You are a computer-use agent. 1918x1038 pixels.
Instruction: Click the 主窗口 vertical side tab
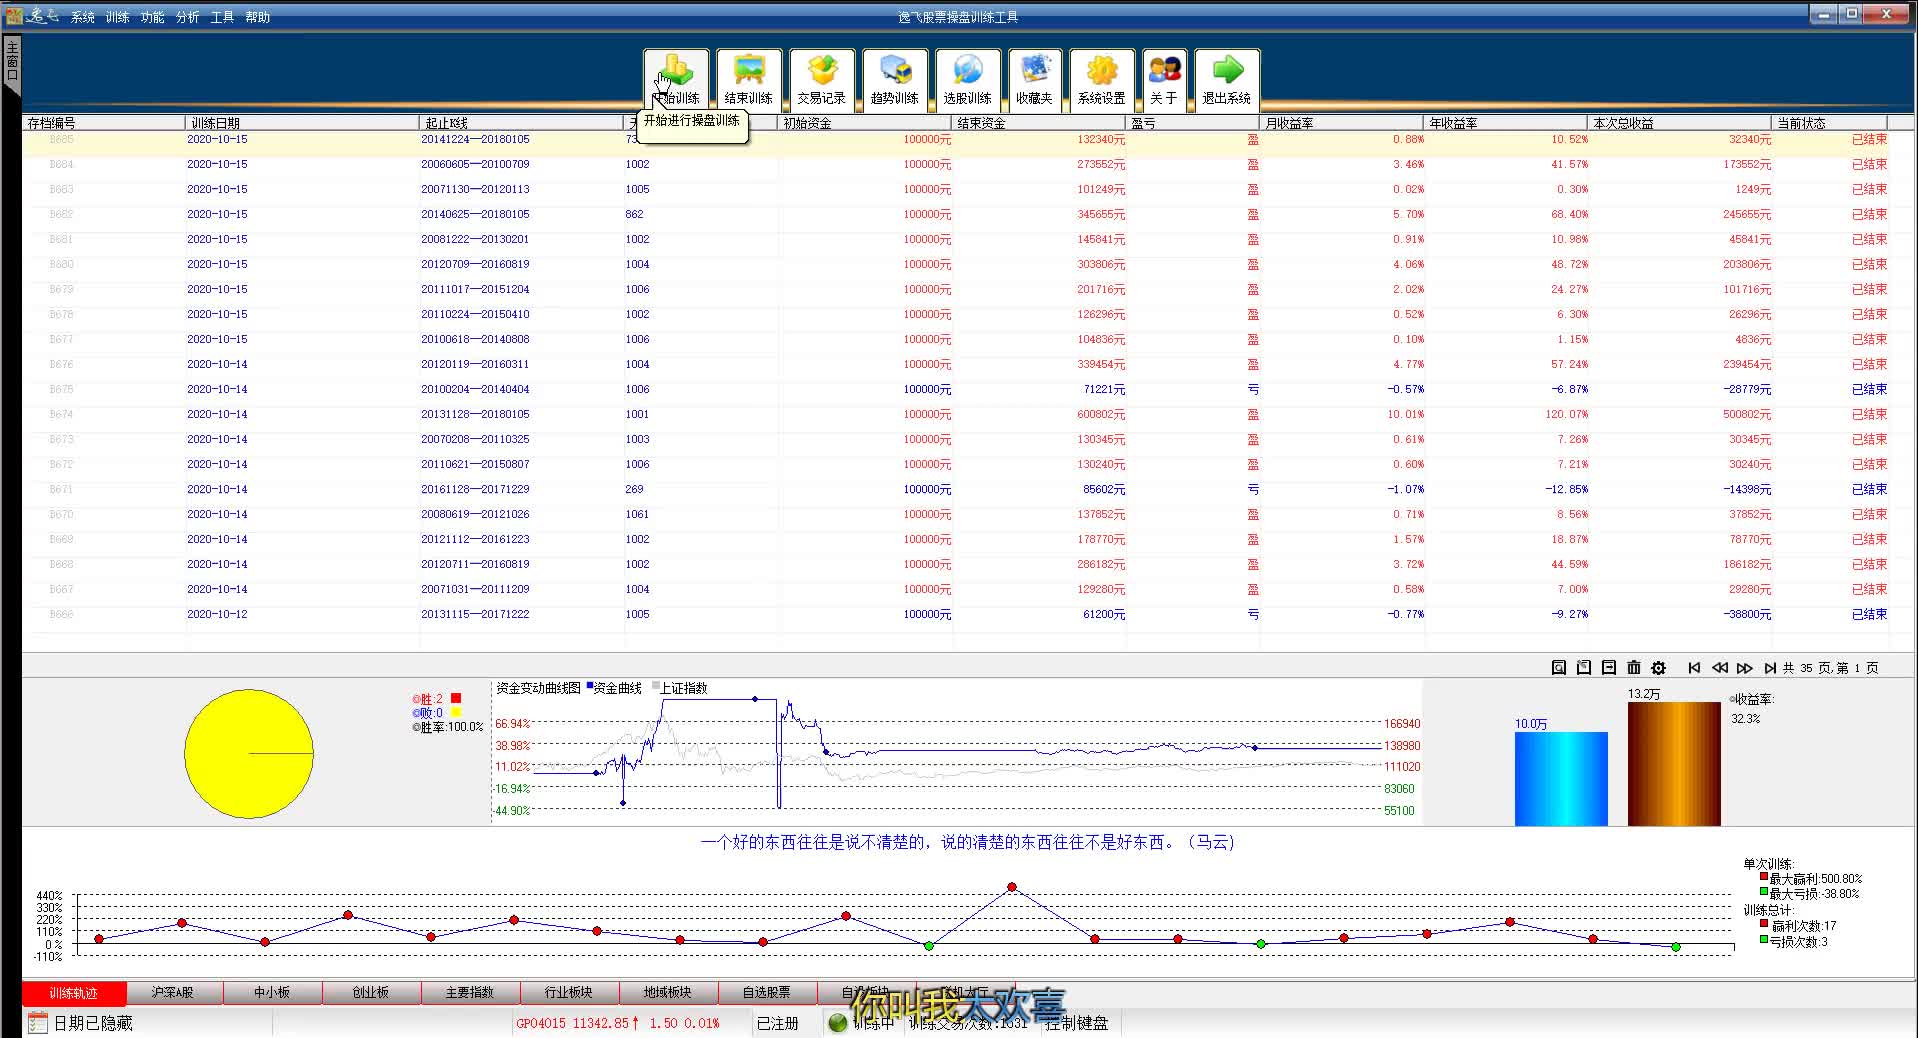coord(12,62)
